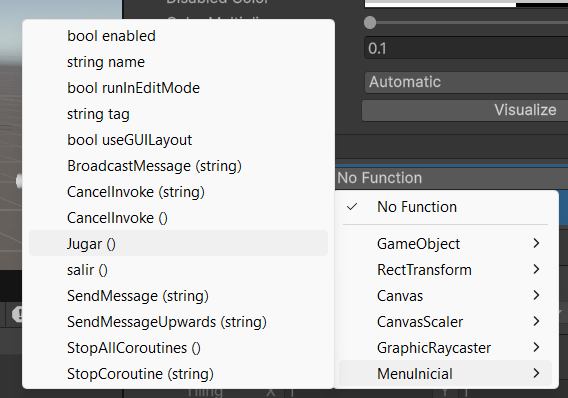Open the 'No Function' dropdown field
The image size is (568, 398).
451,178
